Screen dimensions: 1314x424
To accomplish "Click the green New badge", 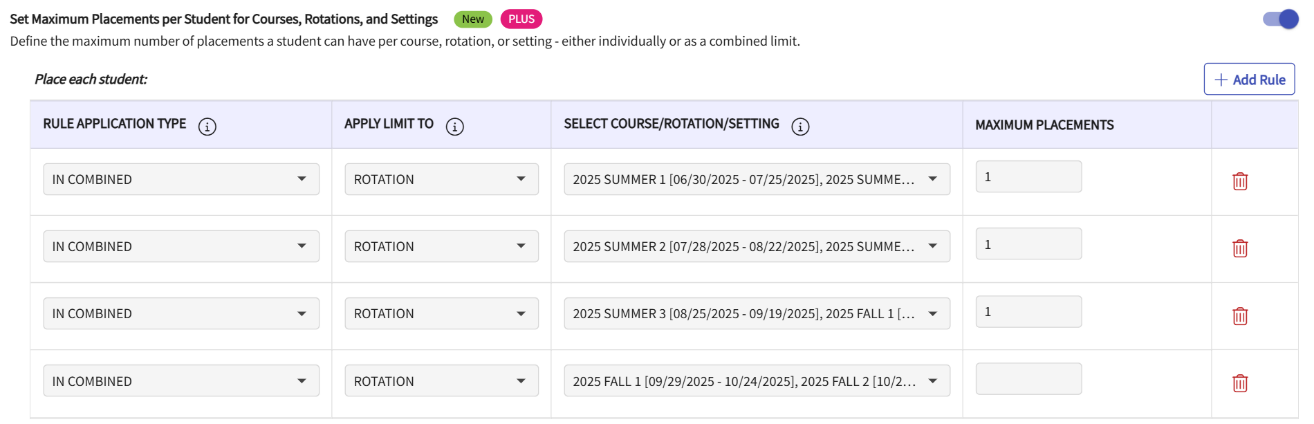I will click(x=472, y=19).
